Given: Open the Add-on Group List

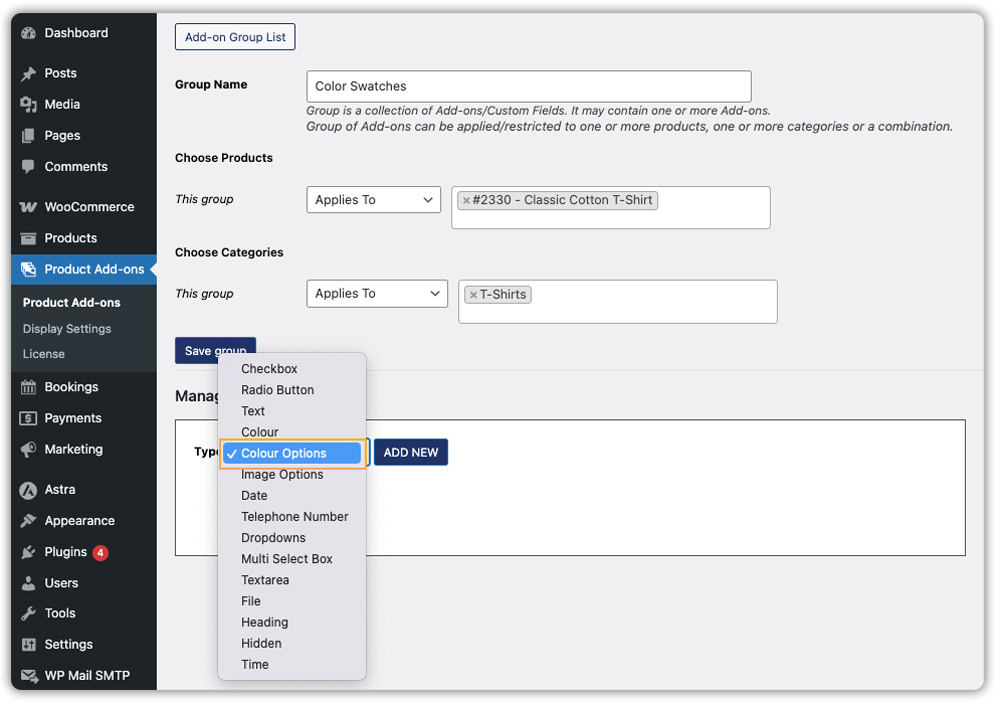Looking at the screenshot, I should [x=235, y=37].
